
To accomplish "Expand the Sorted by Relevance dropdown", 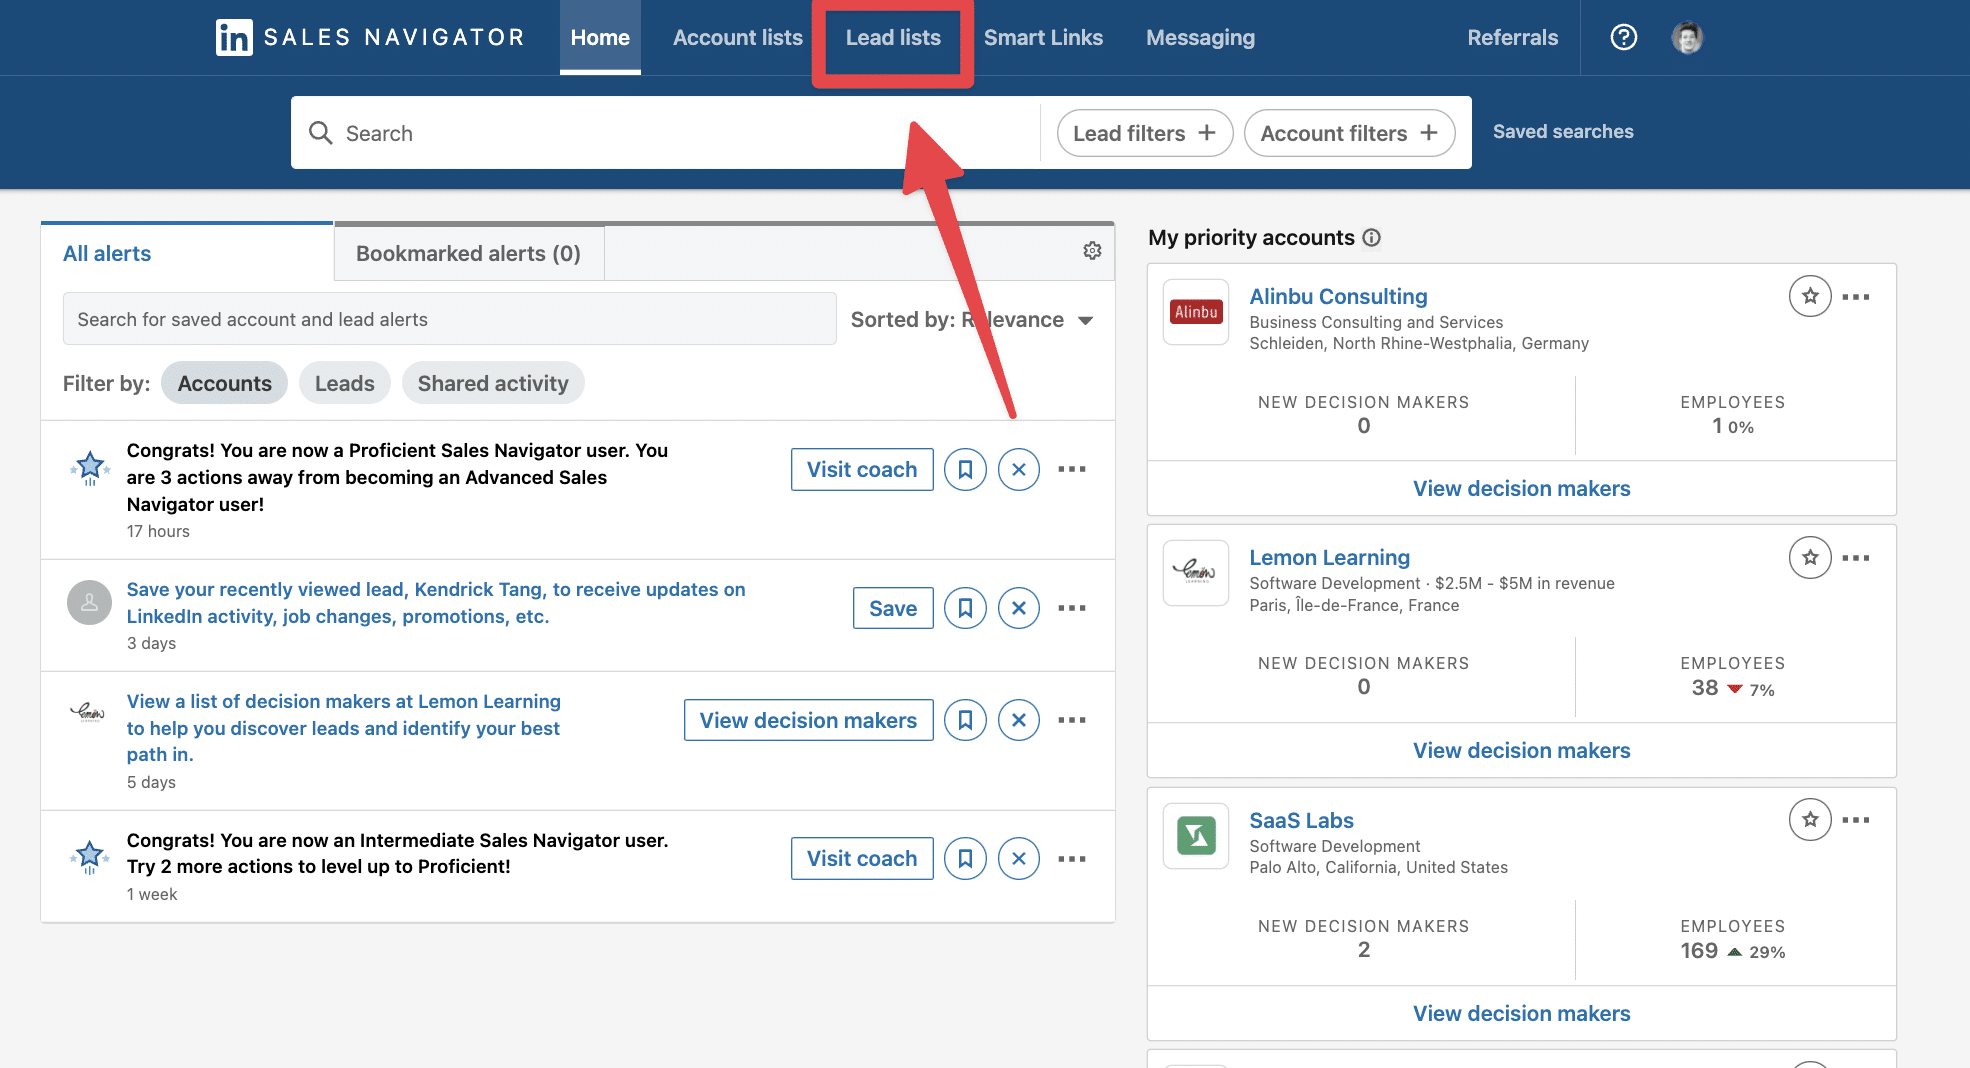I will point(972,320).
